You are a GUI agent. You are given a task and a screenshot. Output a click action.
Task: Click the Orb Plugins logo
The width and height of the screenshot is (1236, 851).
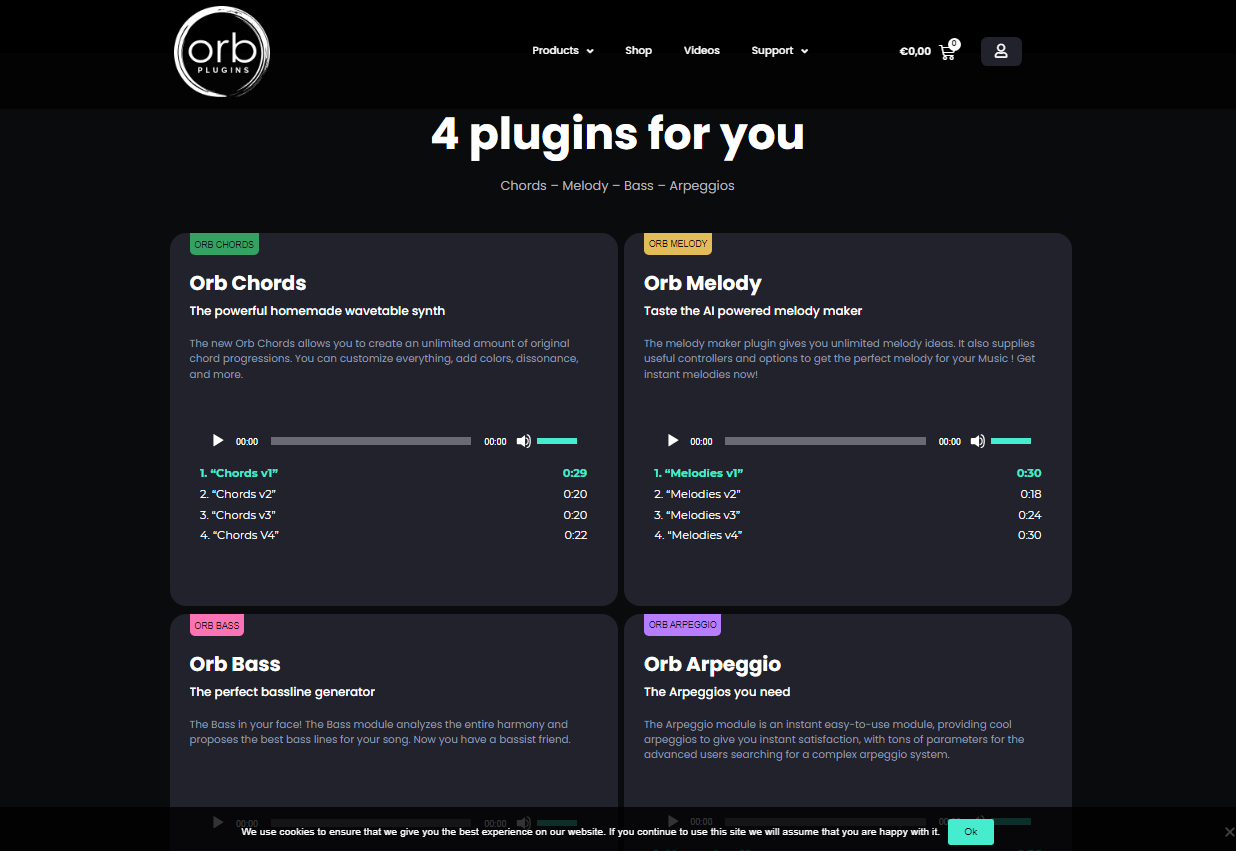point(222,51)
